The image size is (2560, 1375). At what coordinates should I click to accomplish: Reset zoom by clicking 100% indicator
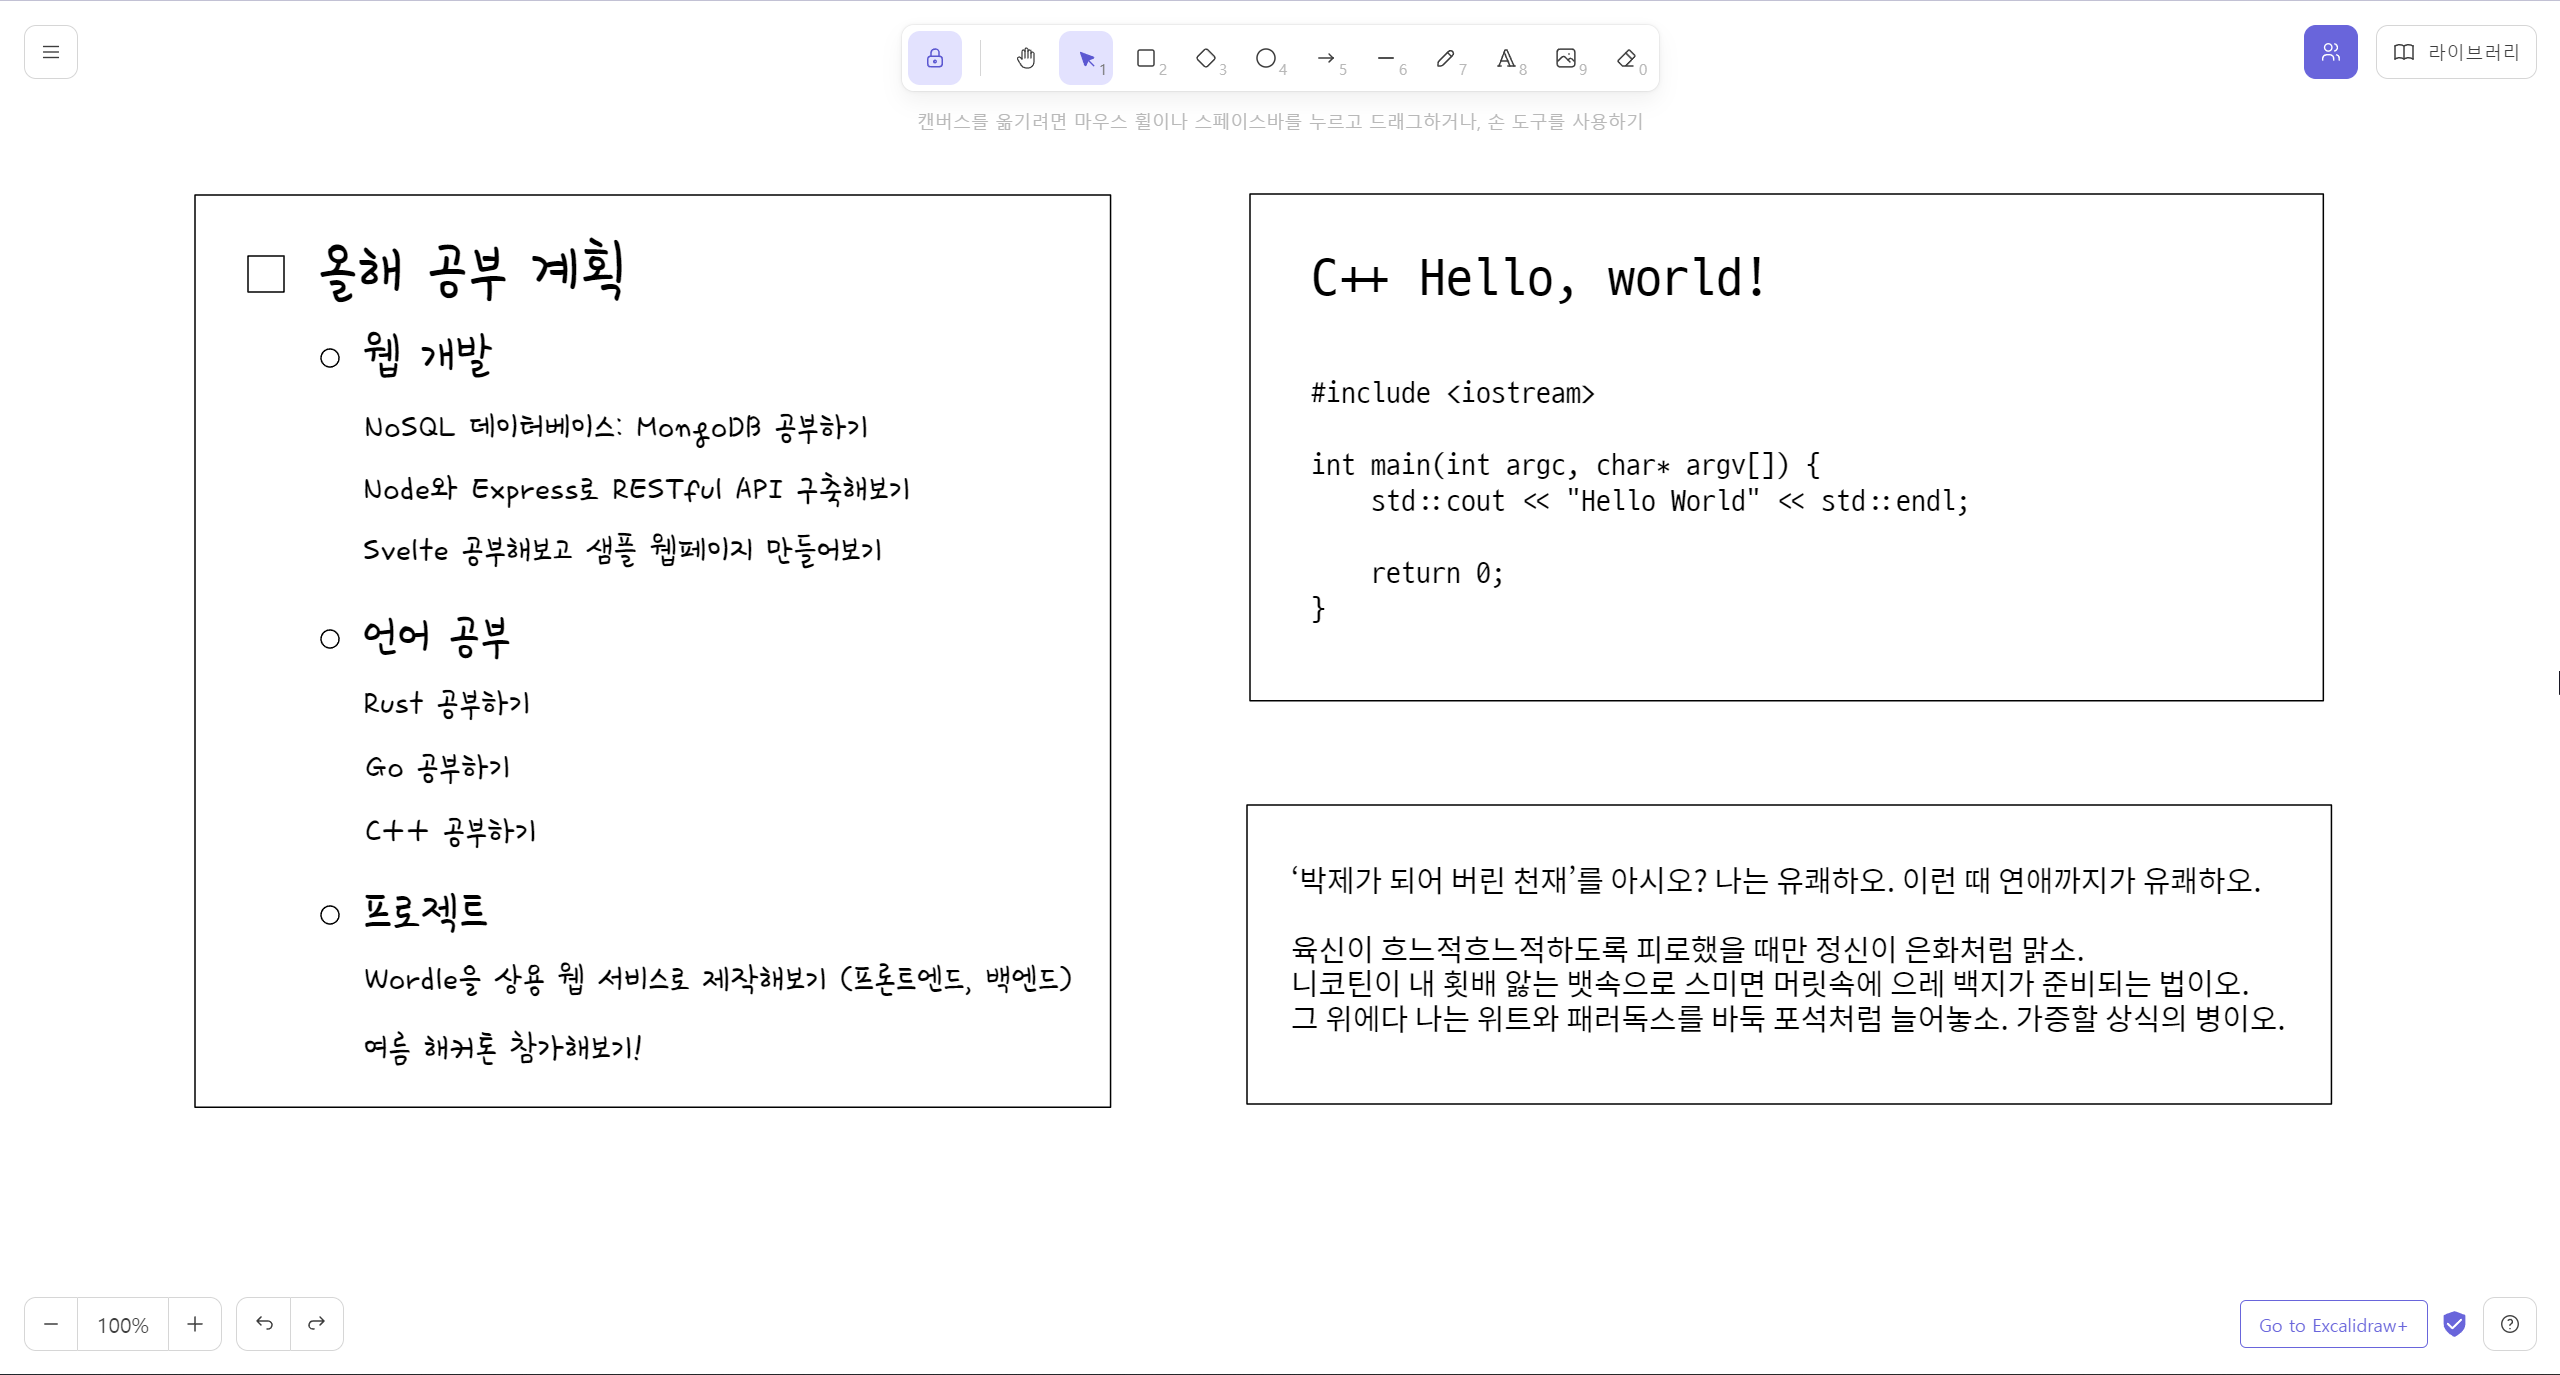pyautogui.click(x=122, y=1324)
